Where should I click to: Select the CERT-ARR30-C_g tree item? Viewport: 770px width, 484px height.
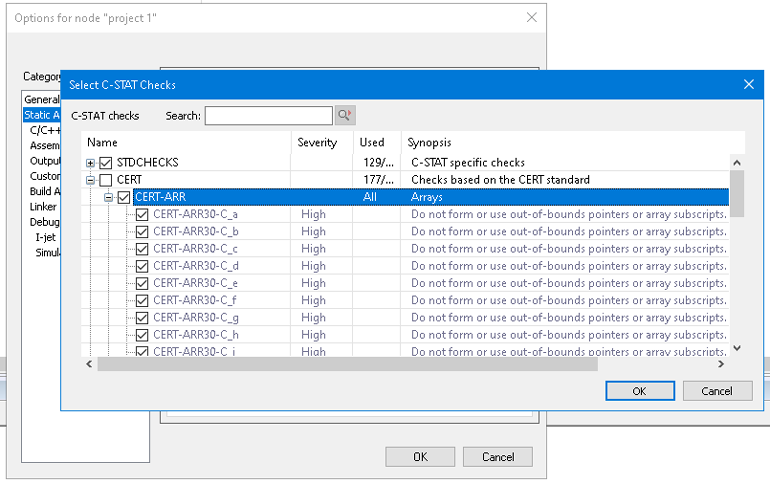(x=195, y=317)
